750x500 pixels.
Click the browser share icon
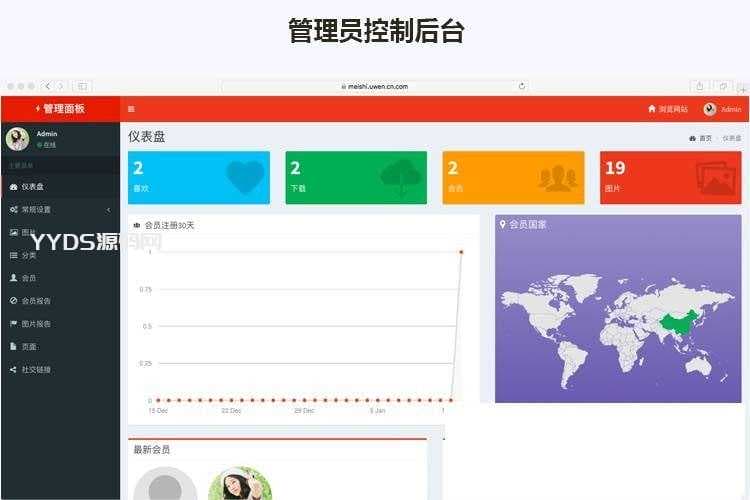[x=700, y=86]
